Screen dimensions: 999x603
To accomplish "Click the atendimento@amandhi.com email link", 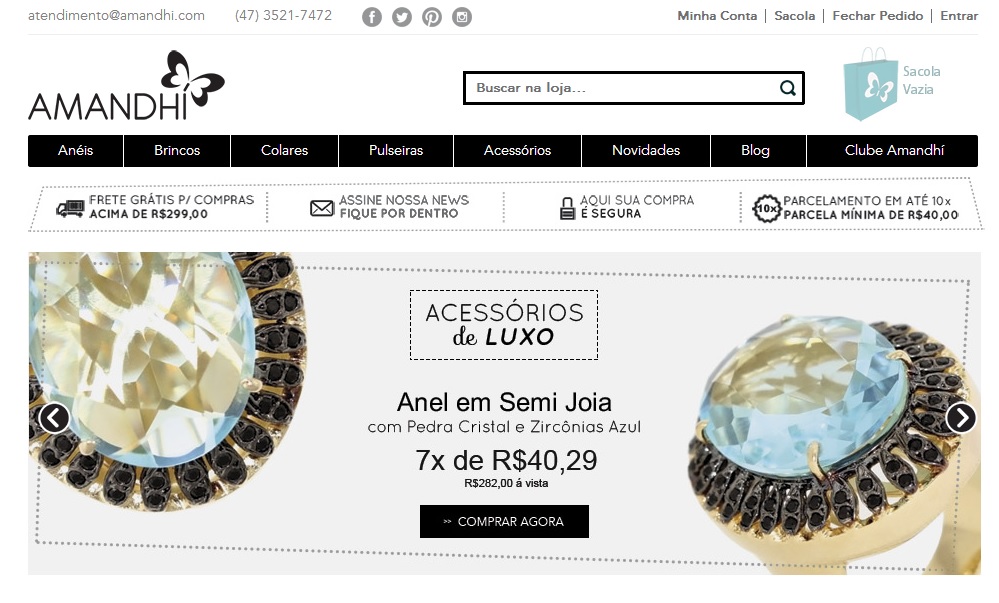I will 117,15.
